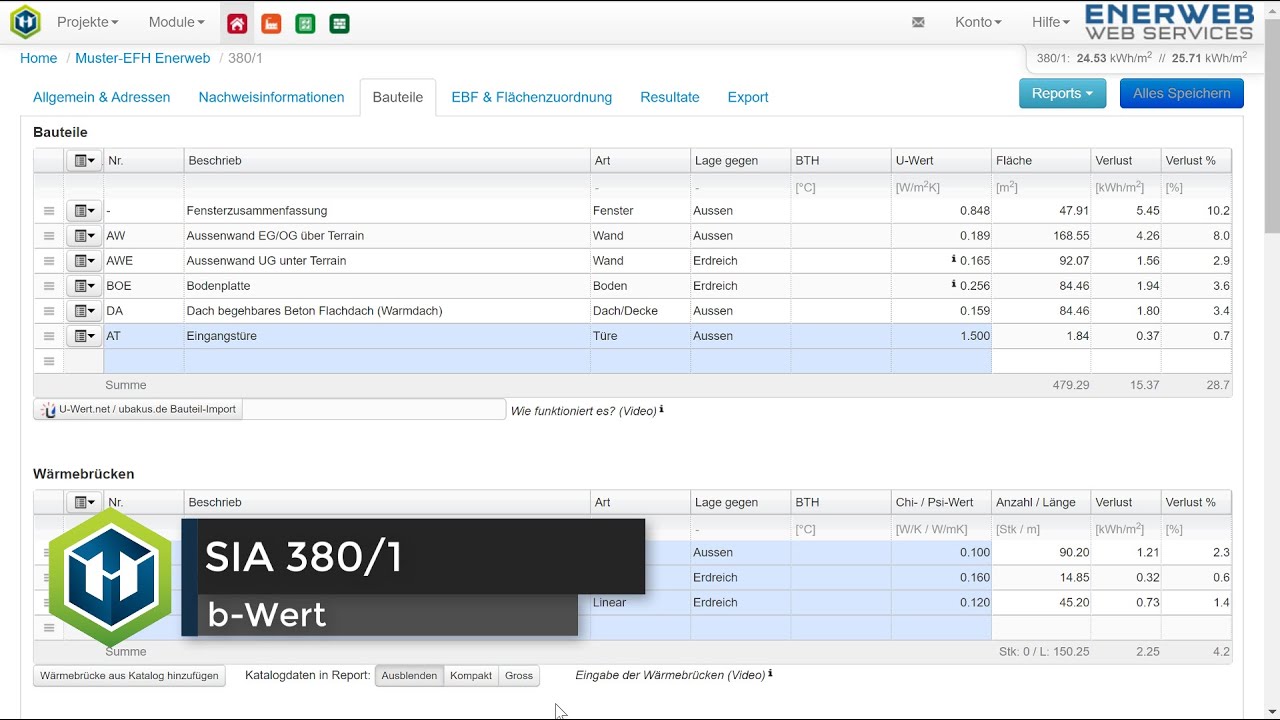Viewport: 1280px width, 720px height.
Task: Switch to Export tab
Action: click(748, 97)
